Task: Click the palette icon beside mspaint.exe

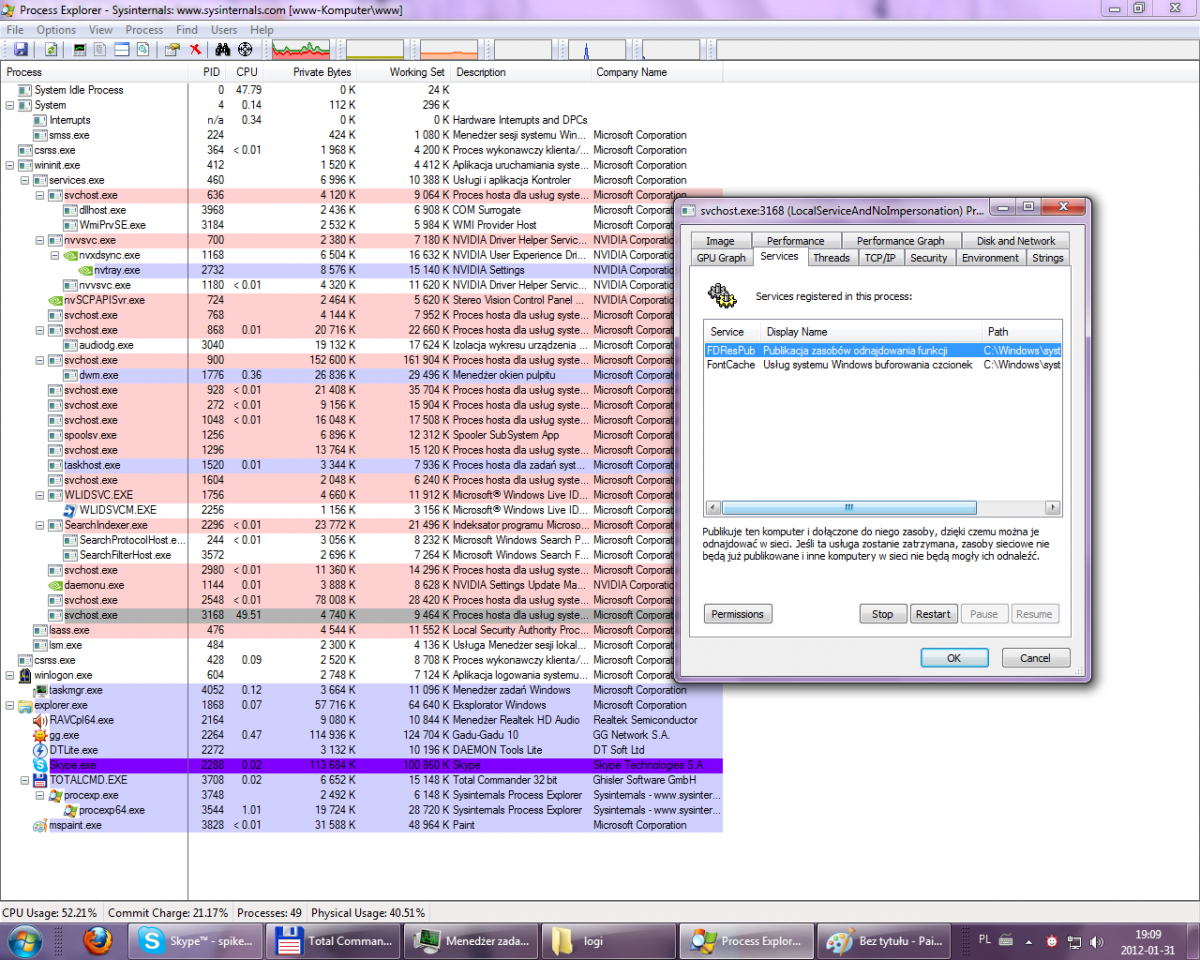Action: pos(40,825)
